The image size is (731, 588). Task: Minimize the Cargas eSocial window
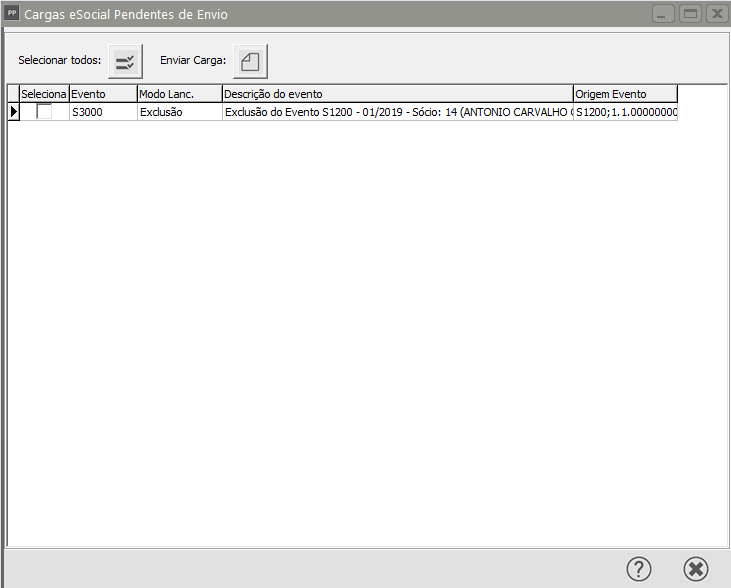pos(663,14)
